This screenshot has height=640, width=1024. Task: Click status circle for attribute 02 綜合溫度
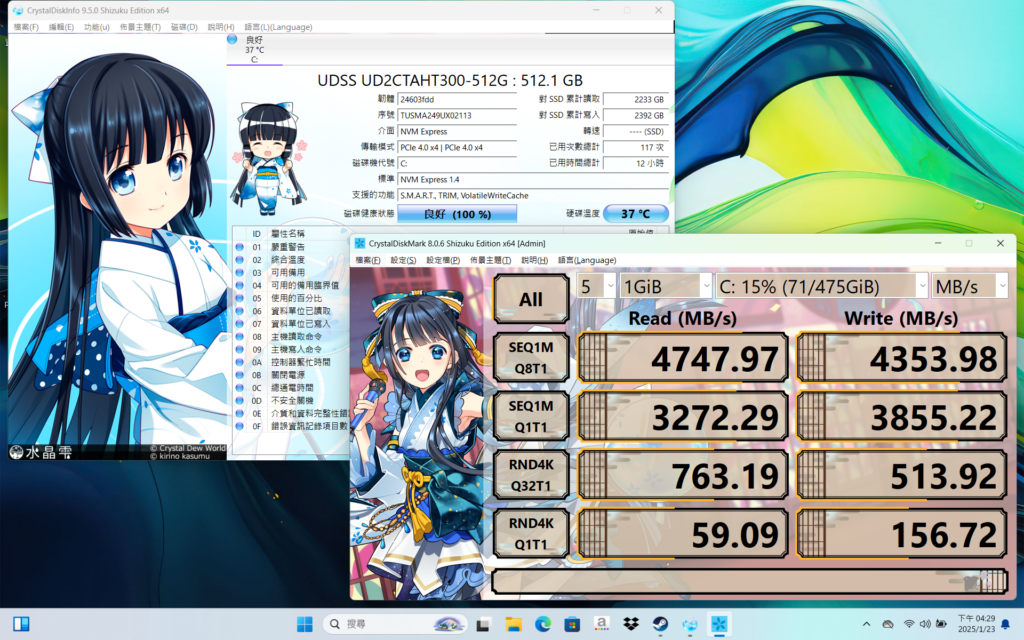click(240, 260)
